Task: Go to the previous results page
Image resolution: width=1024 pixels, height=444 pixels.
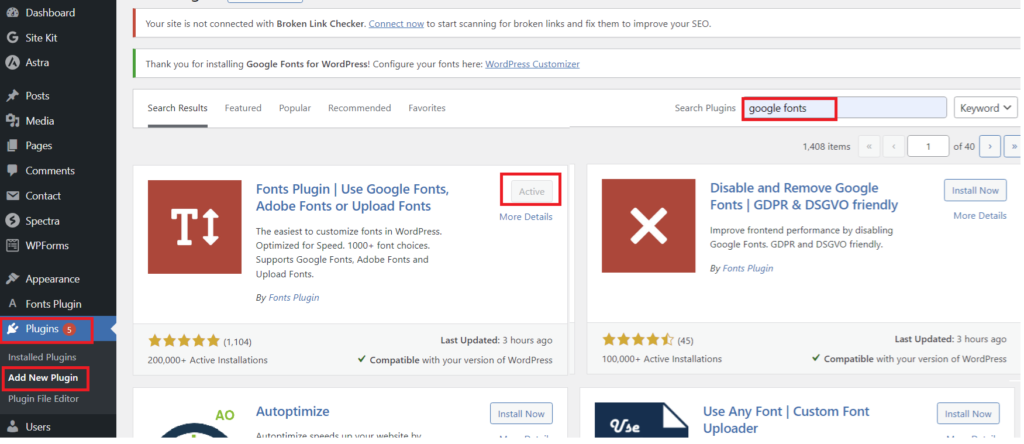Action: tap(893, 146)
